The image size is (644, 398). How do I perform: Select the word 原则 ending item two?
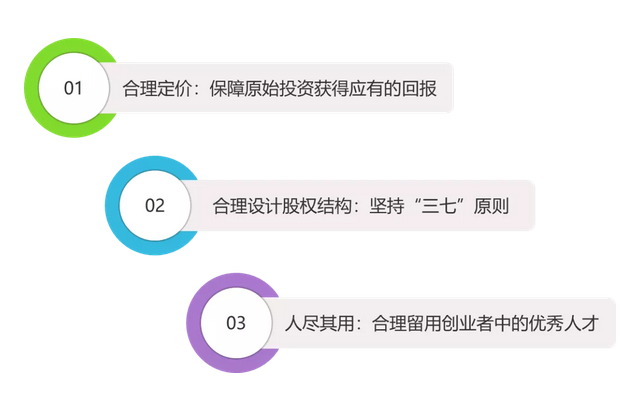(492, 206)
